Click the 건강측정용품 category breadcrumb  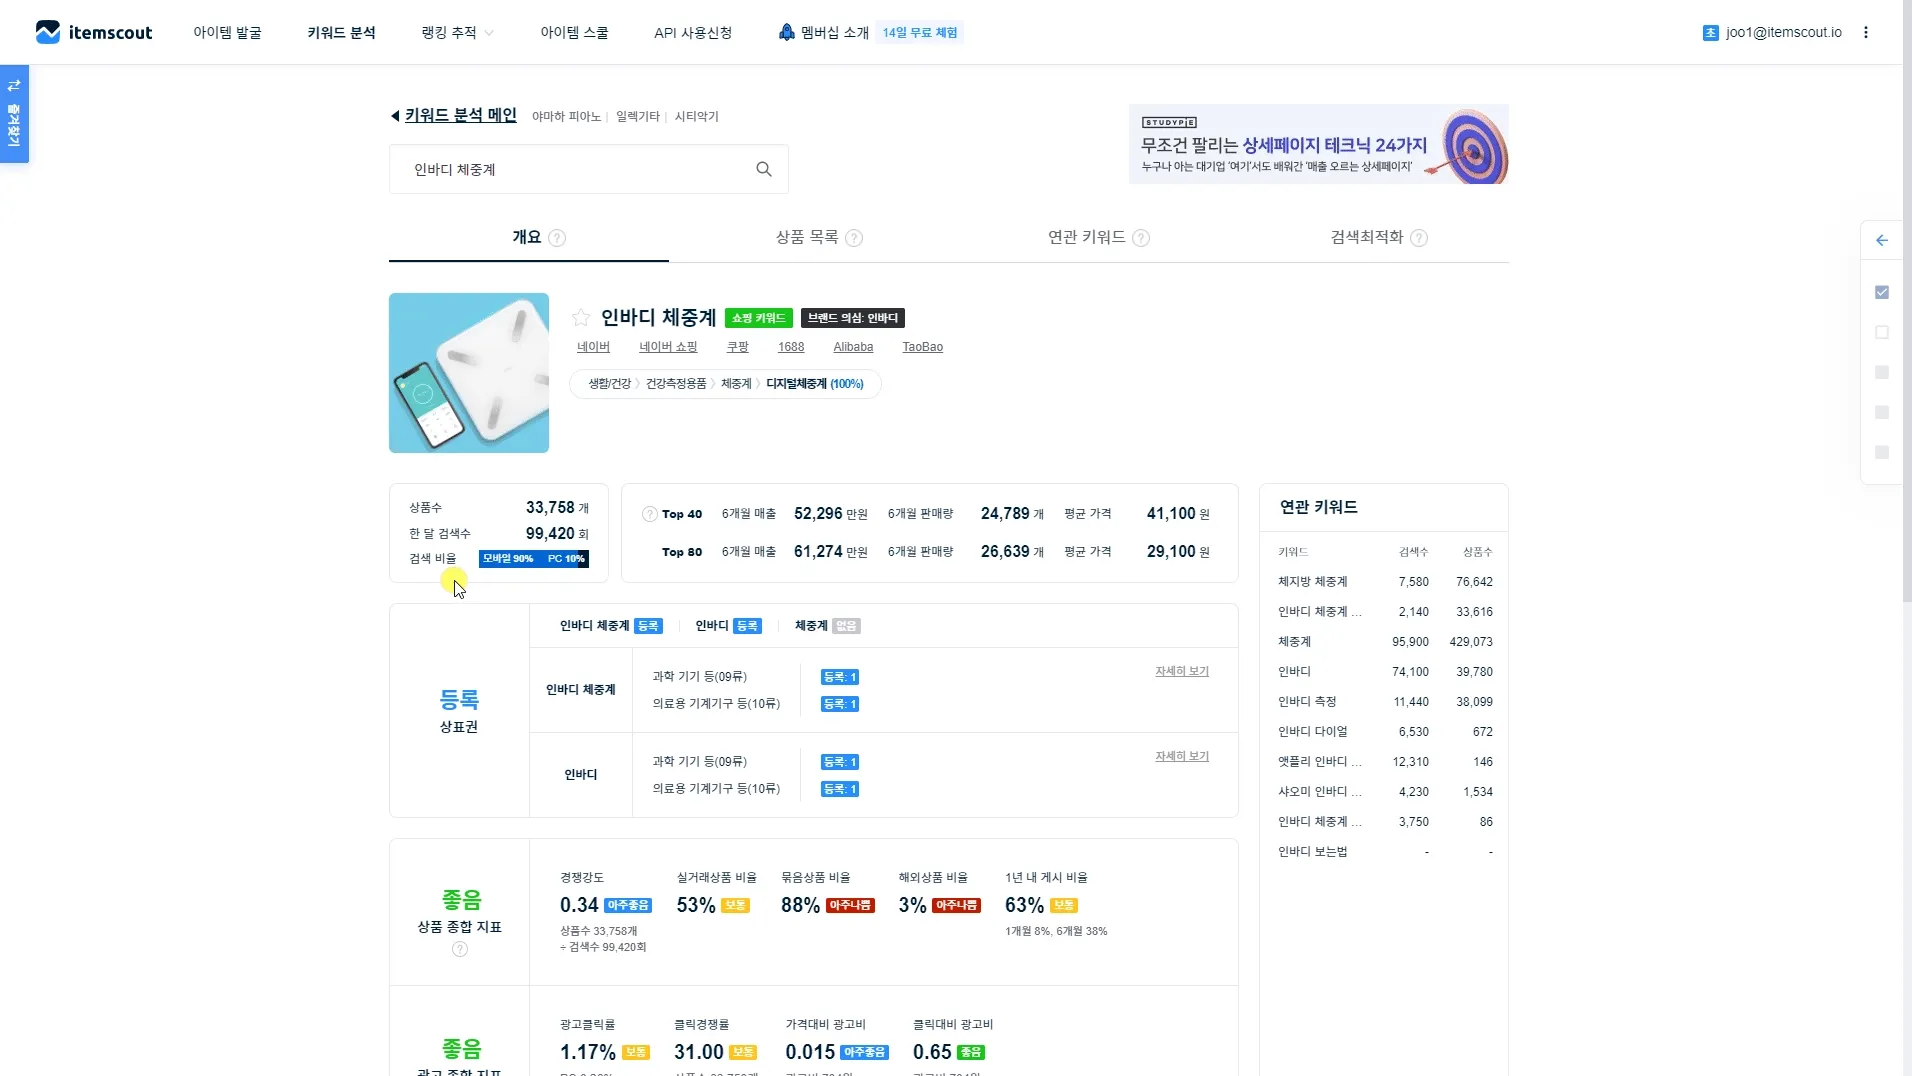676,384
